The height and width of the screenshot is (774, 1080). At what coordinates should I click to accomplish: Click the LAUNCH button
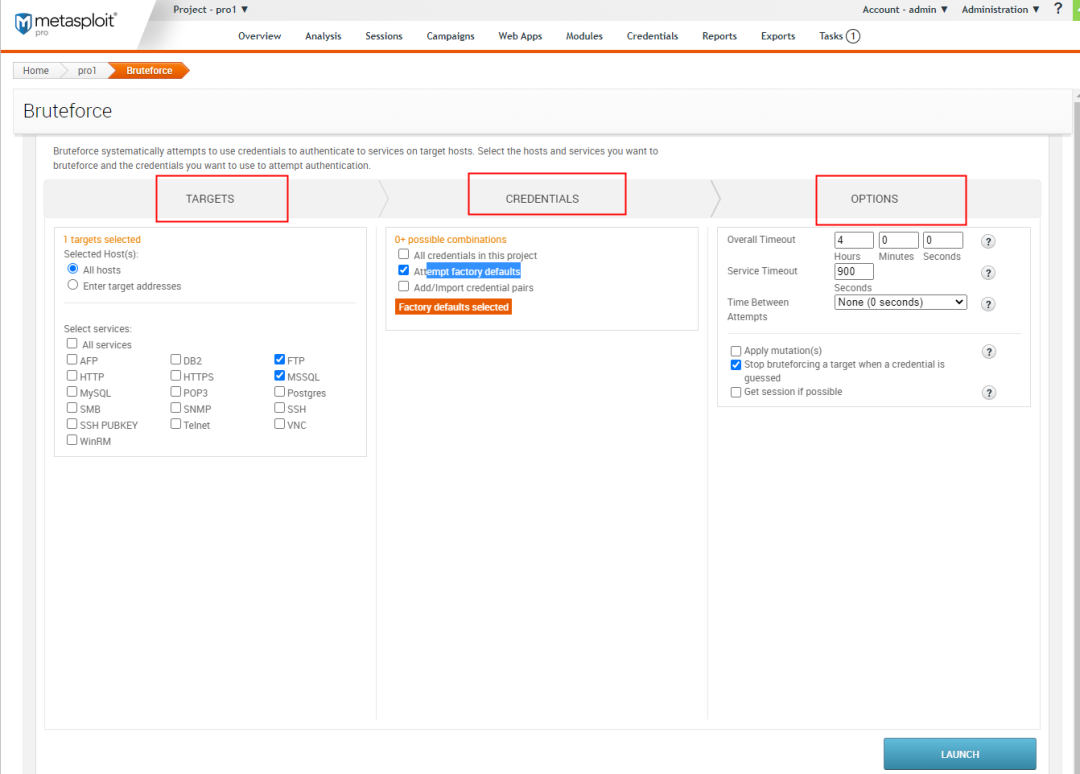pos(959,754)
